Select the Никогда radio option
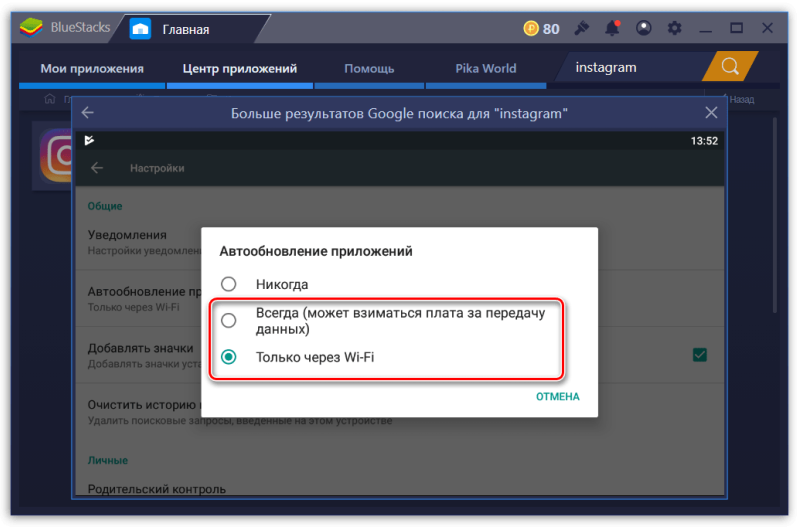 (229, 284)
